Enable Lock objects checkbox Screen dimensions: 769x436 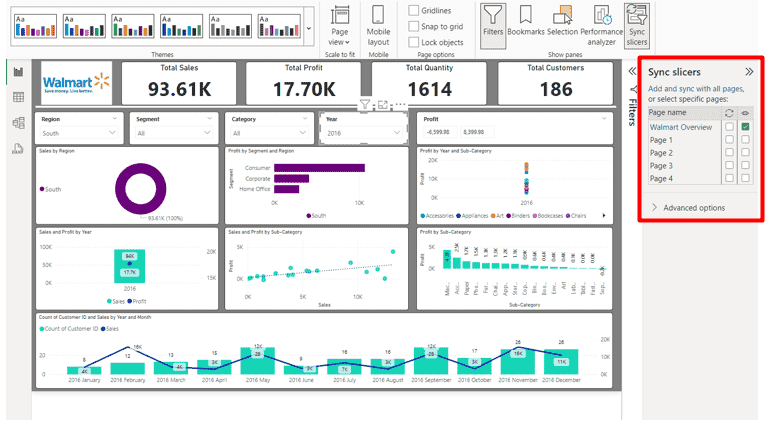414,42
